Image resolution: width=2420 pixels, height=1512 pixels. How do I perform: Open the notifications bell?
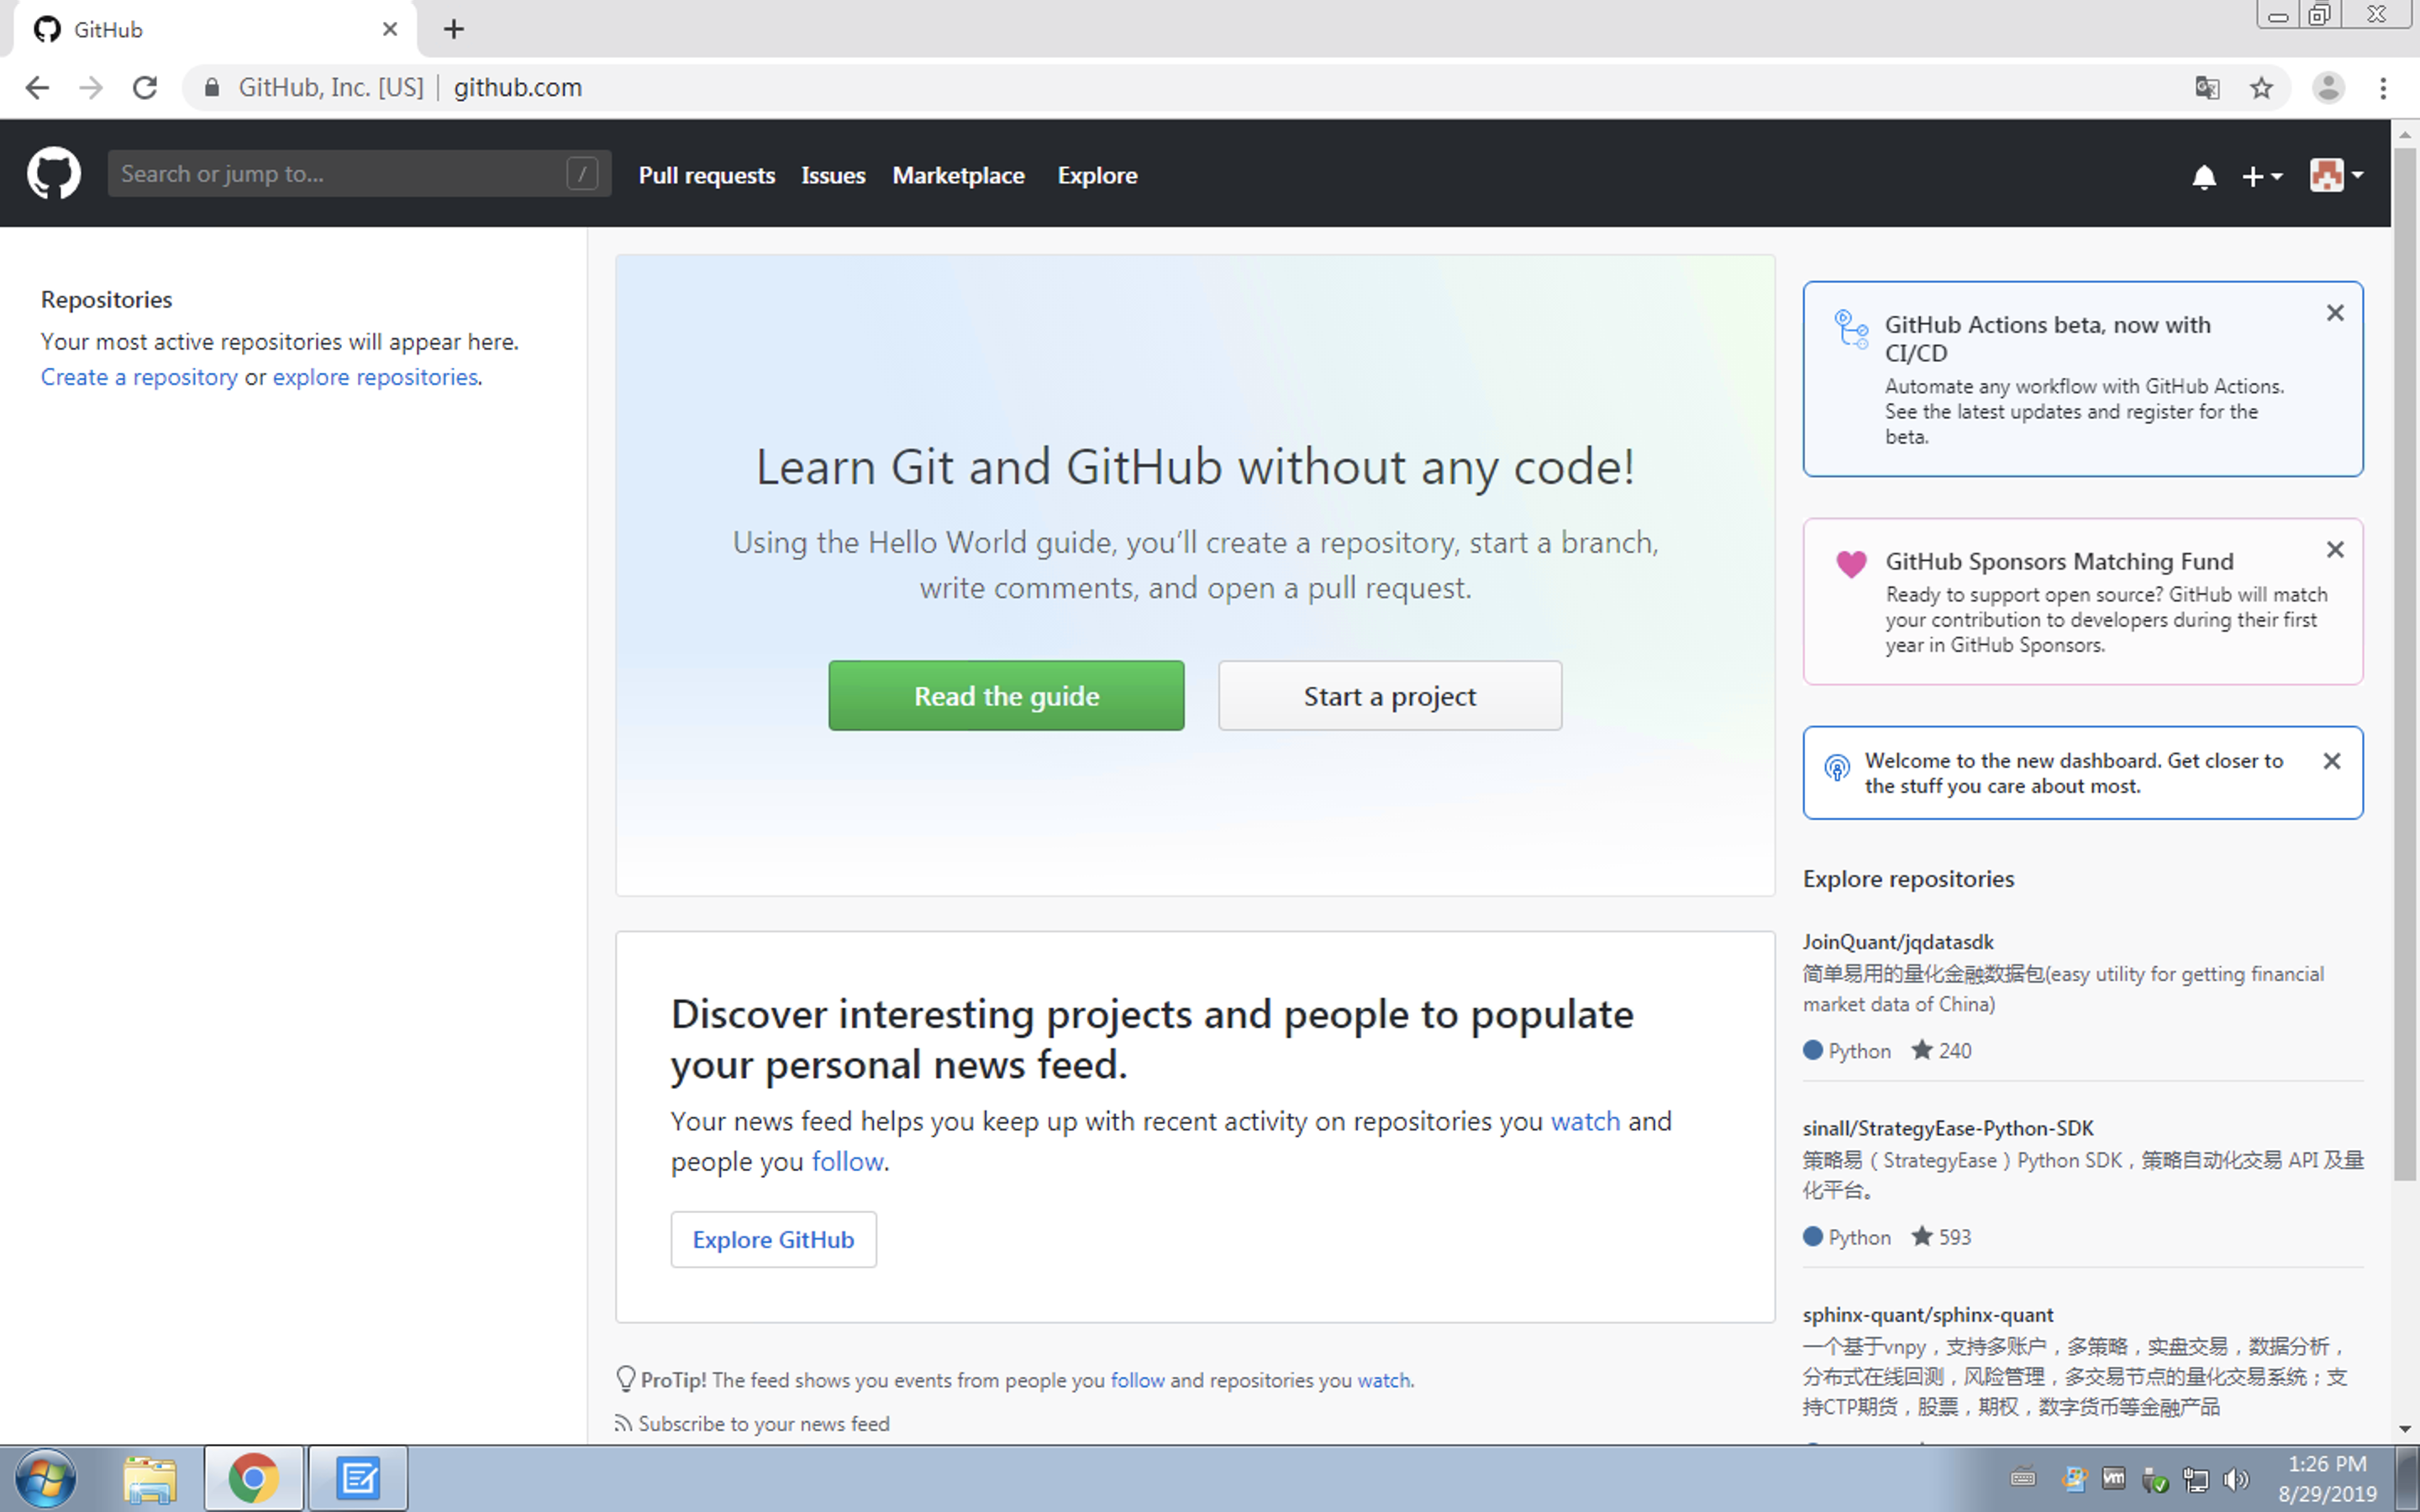tap(2203, 177)
